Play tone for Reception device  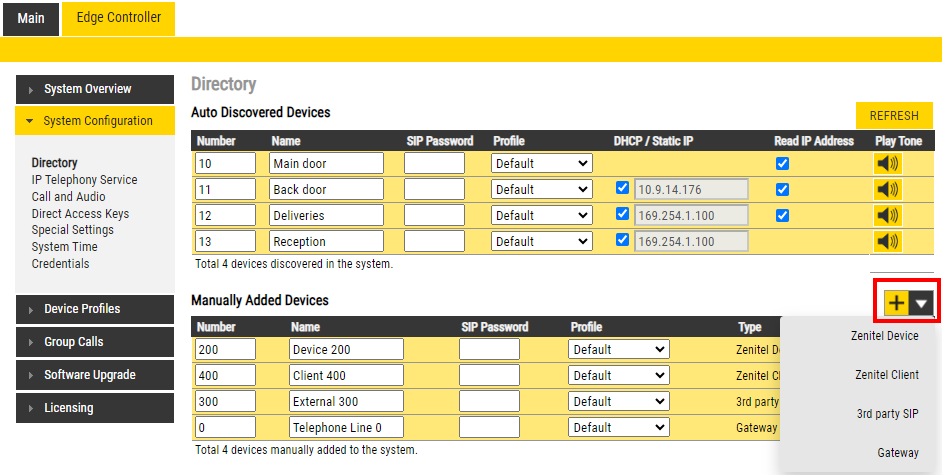click(x=887, y=241)
